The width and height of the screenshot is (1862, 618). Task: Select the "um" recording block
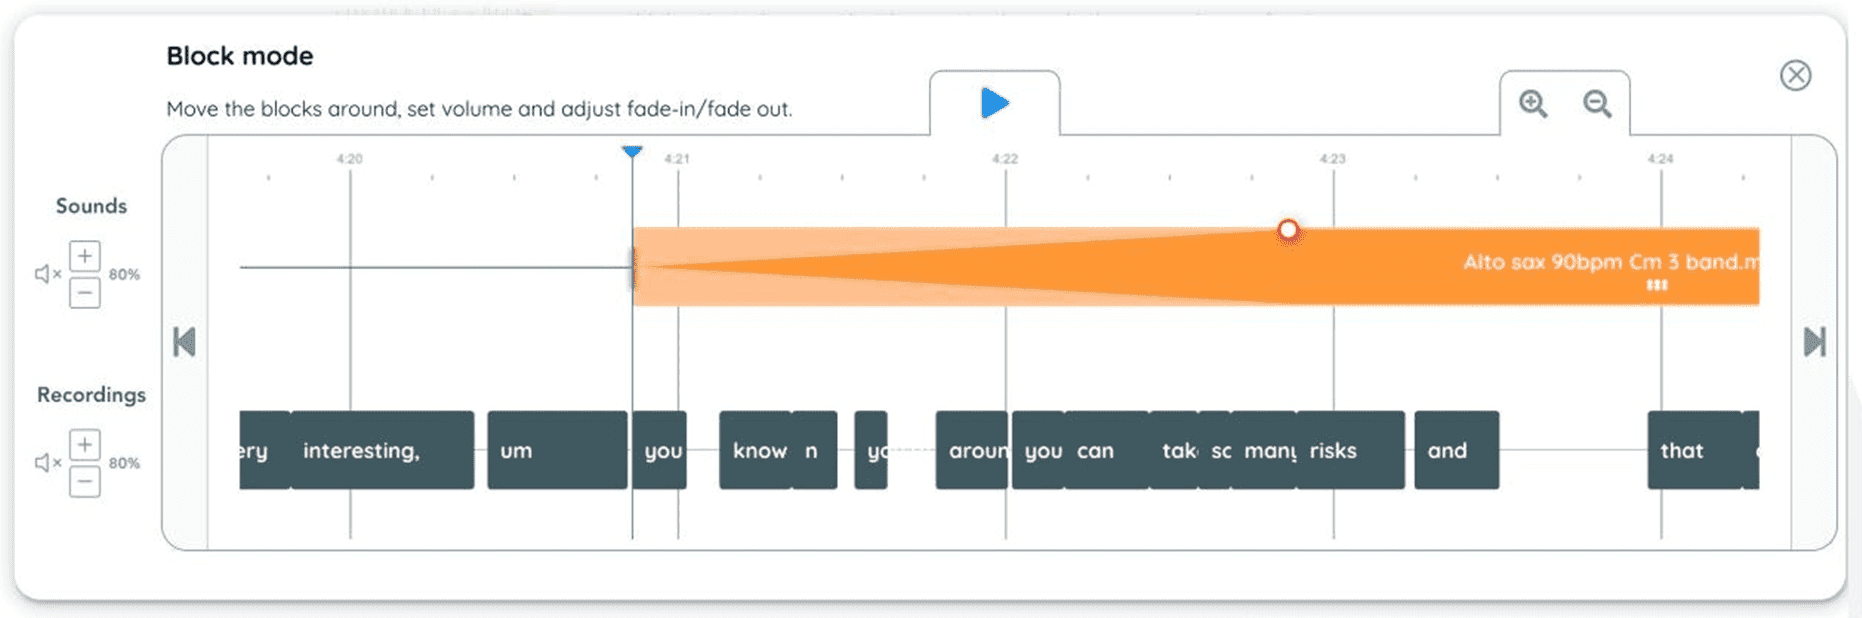tap(557, 450)
